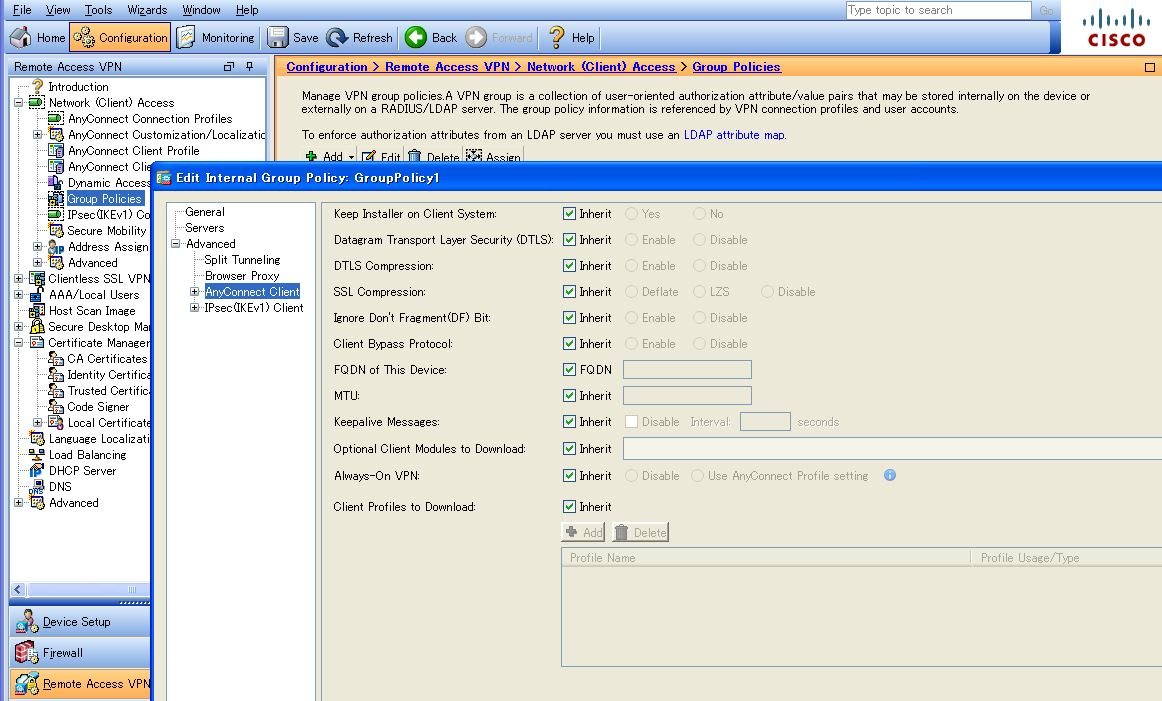The height and width of the screenshot is (701, 1162).
Task: Uncheck Inherit for Keep Installer on Client System
Action: pos(569,213)
